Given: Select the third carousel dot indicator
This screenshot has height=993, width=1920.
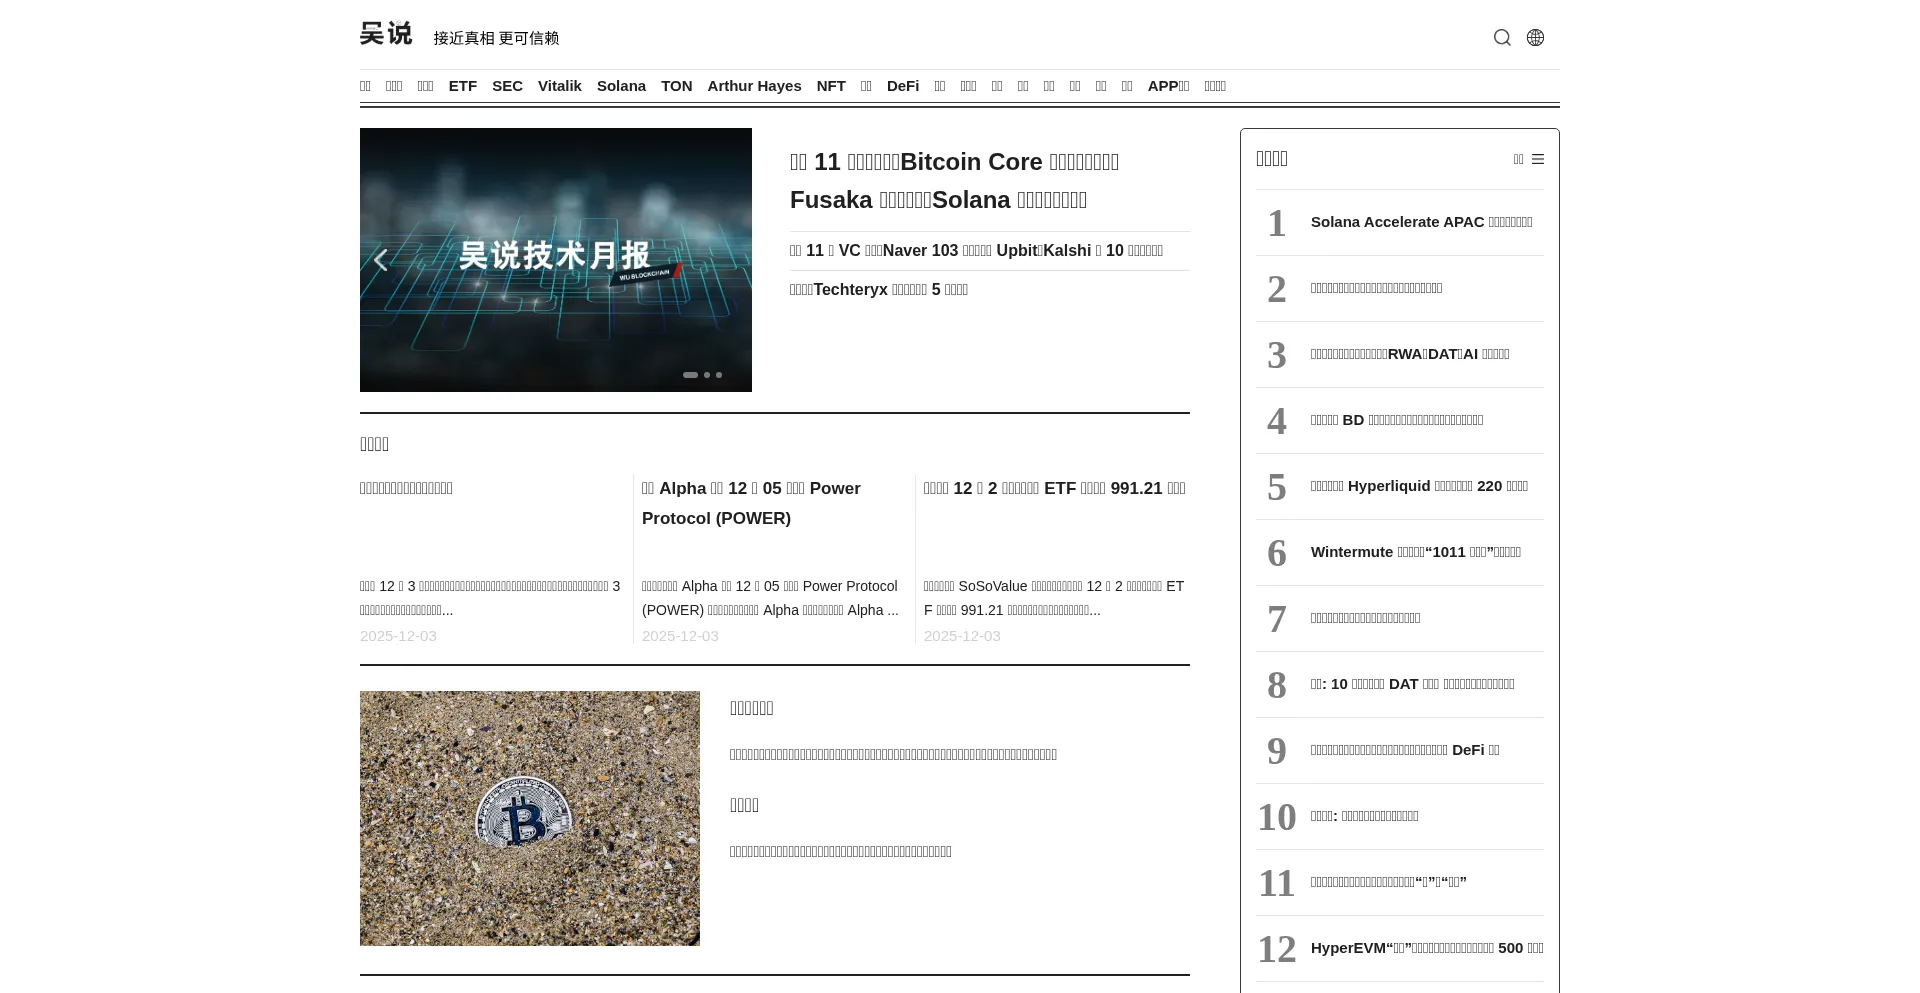Looking at the screenshot, I should (719, 375).
